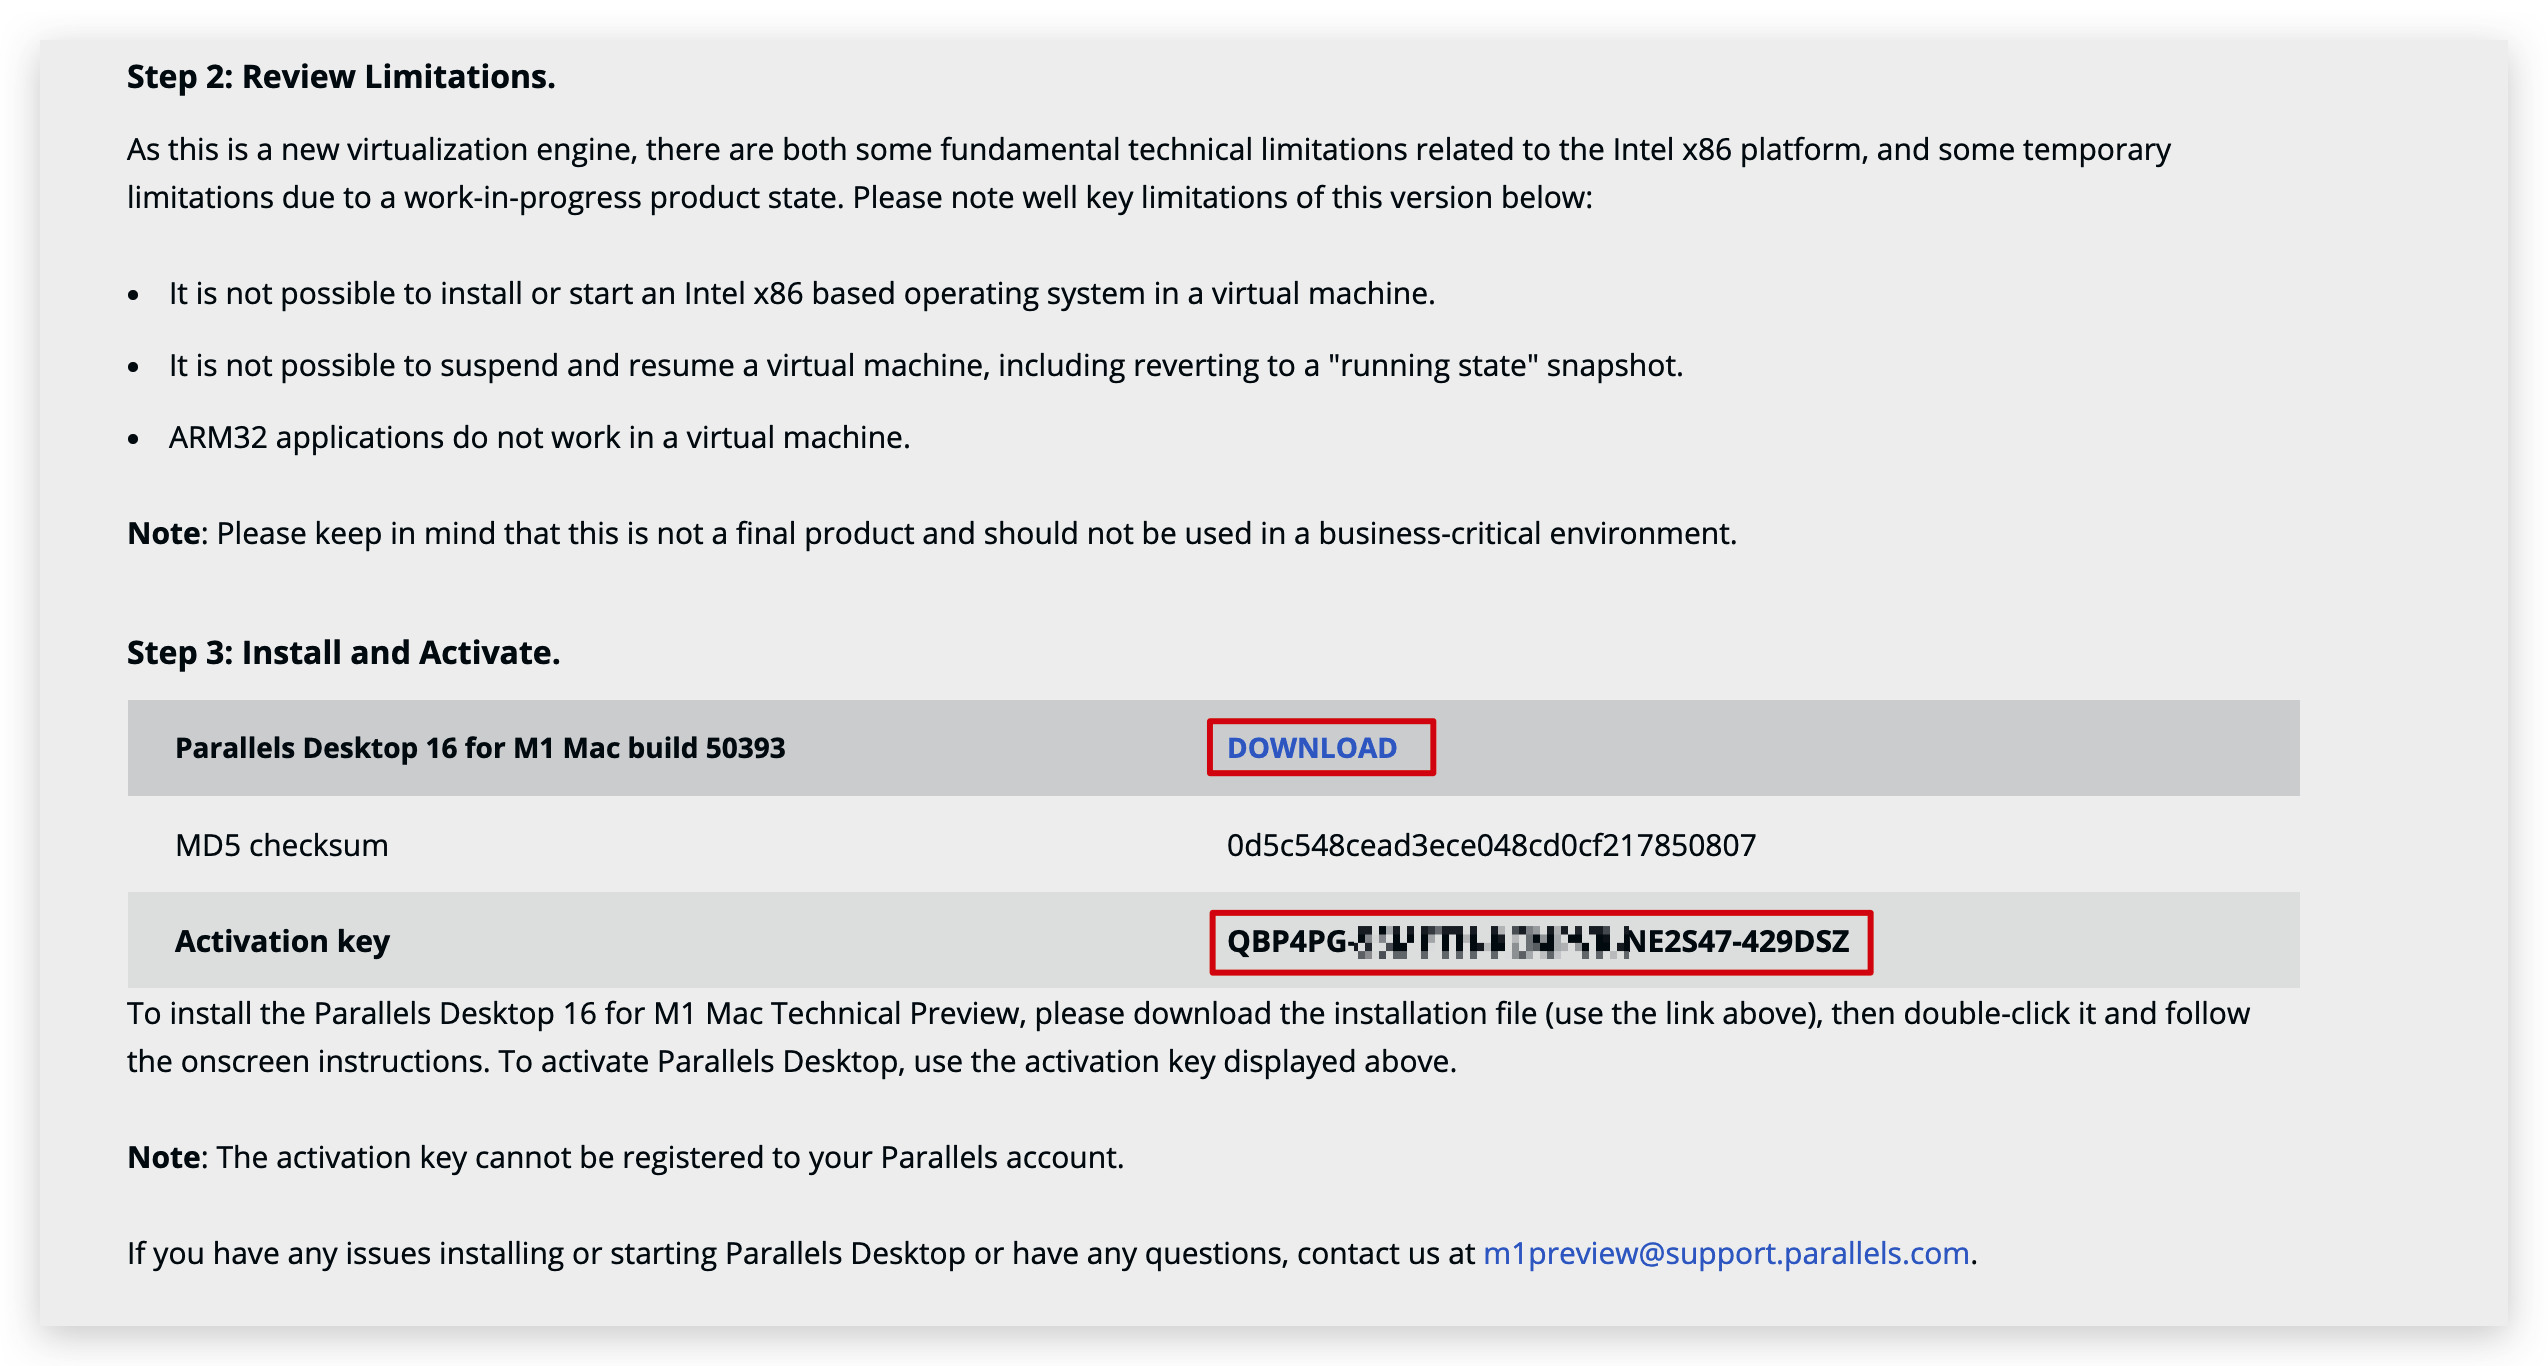Click the 'If you have any issues' sentence

coord(800,1253)
